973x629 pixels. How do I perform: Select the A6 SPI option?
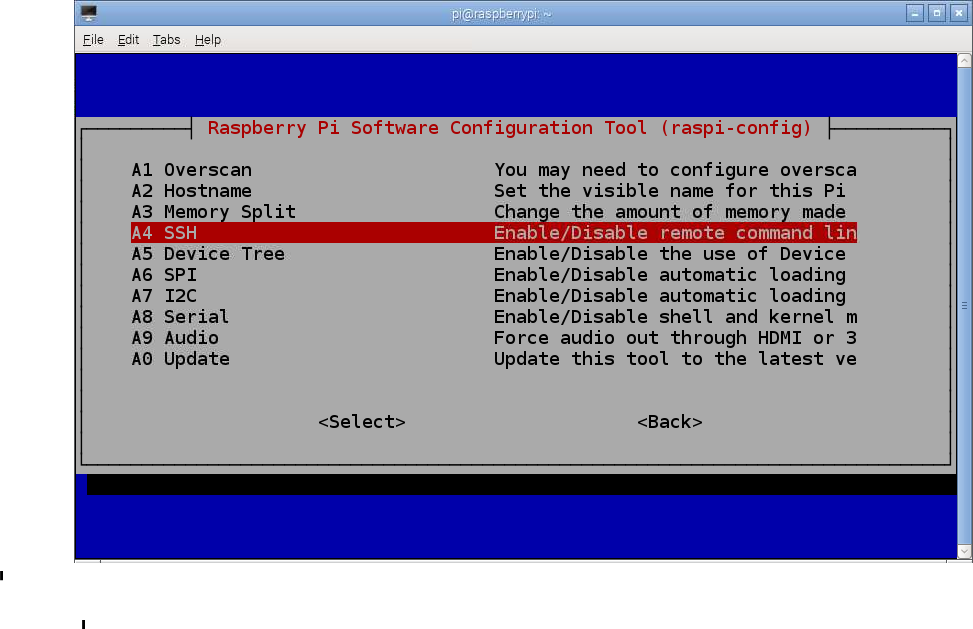coord(494,275)
